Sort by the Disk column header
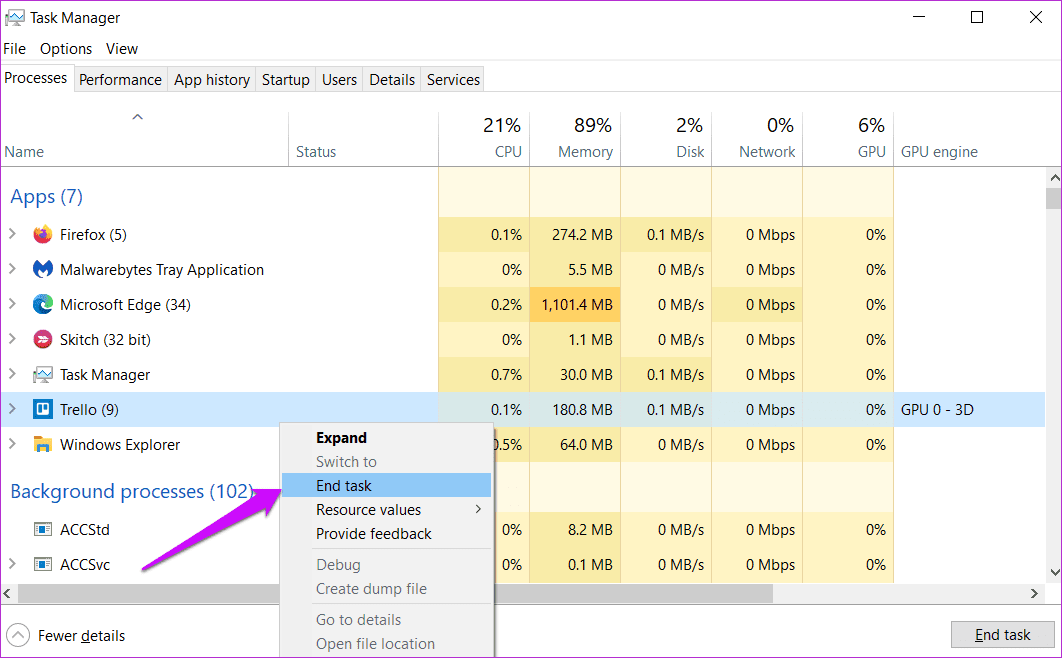Image resolution: width=1062 pixels, height=658 pixels. click(x=666, y=139)
